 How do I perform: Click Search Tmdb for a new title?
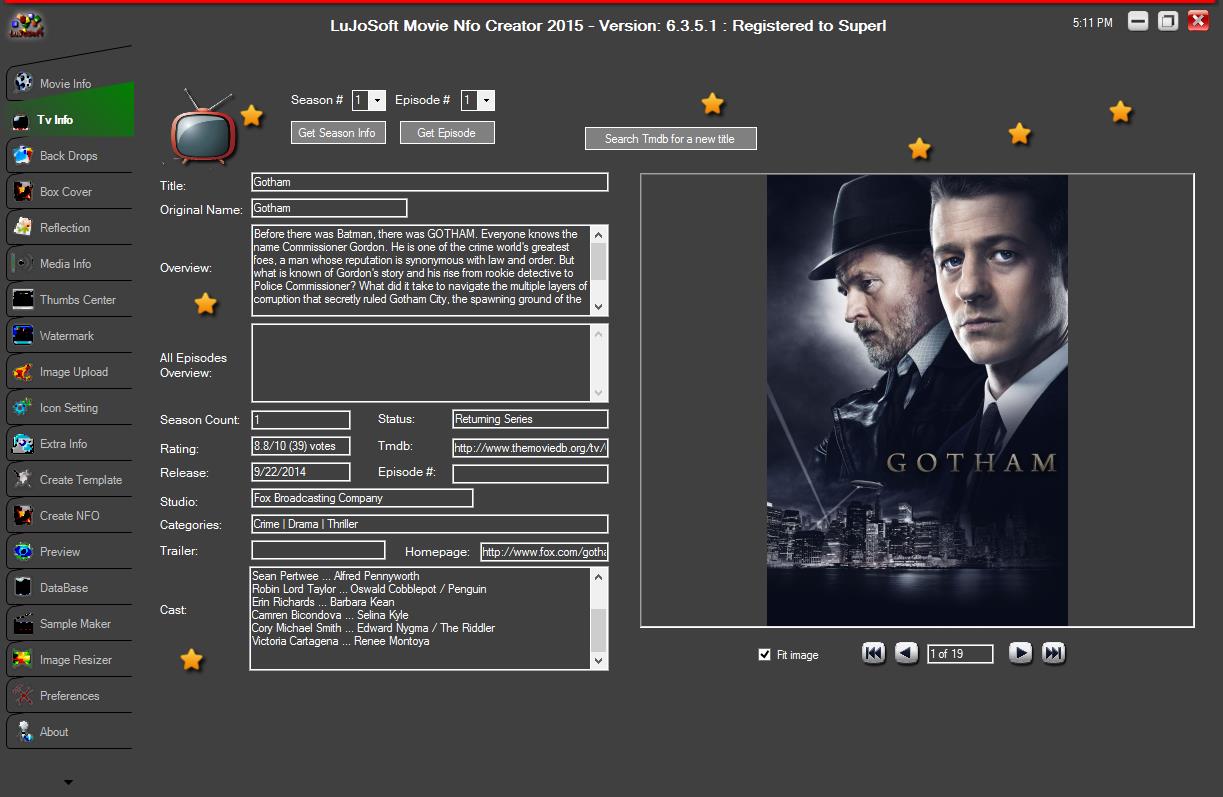[670, 138]
